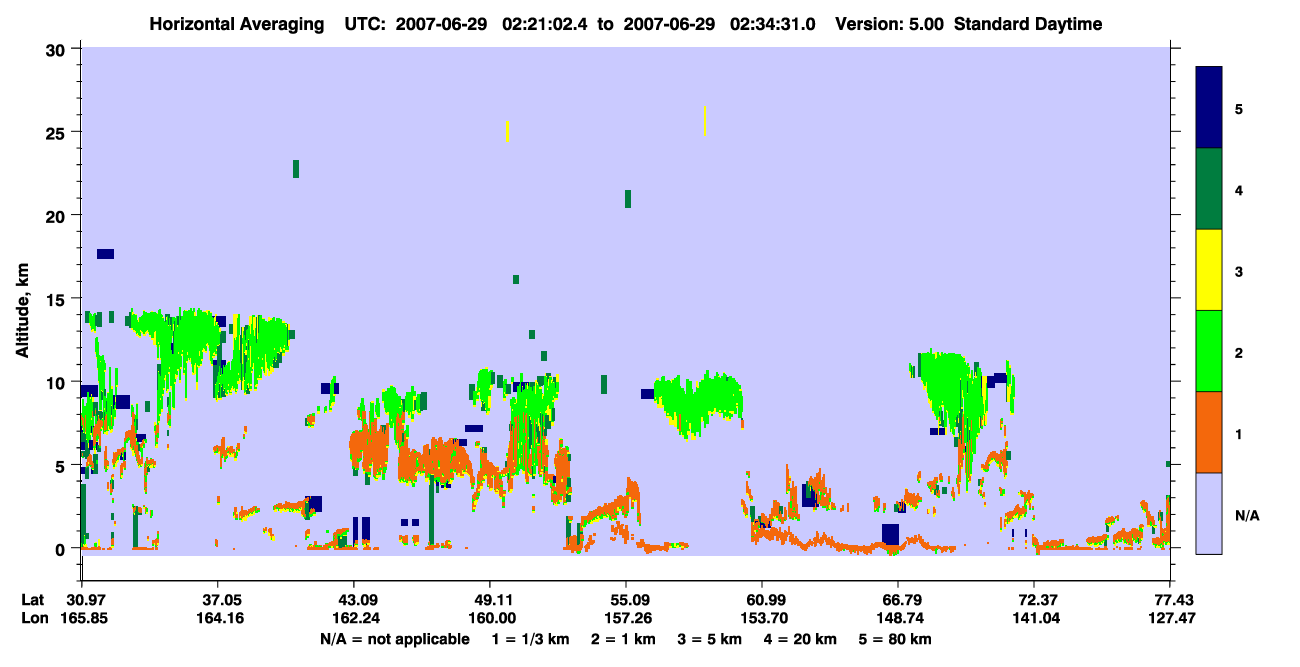Click the dark green colorbar segment labeled 4
The image size is (1300, 667).
(x=1209, y=189)
